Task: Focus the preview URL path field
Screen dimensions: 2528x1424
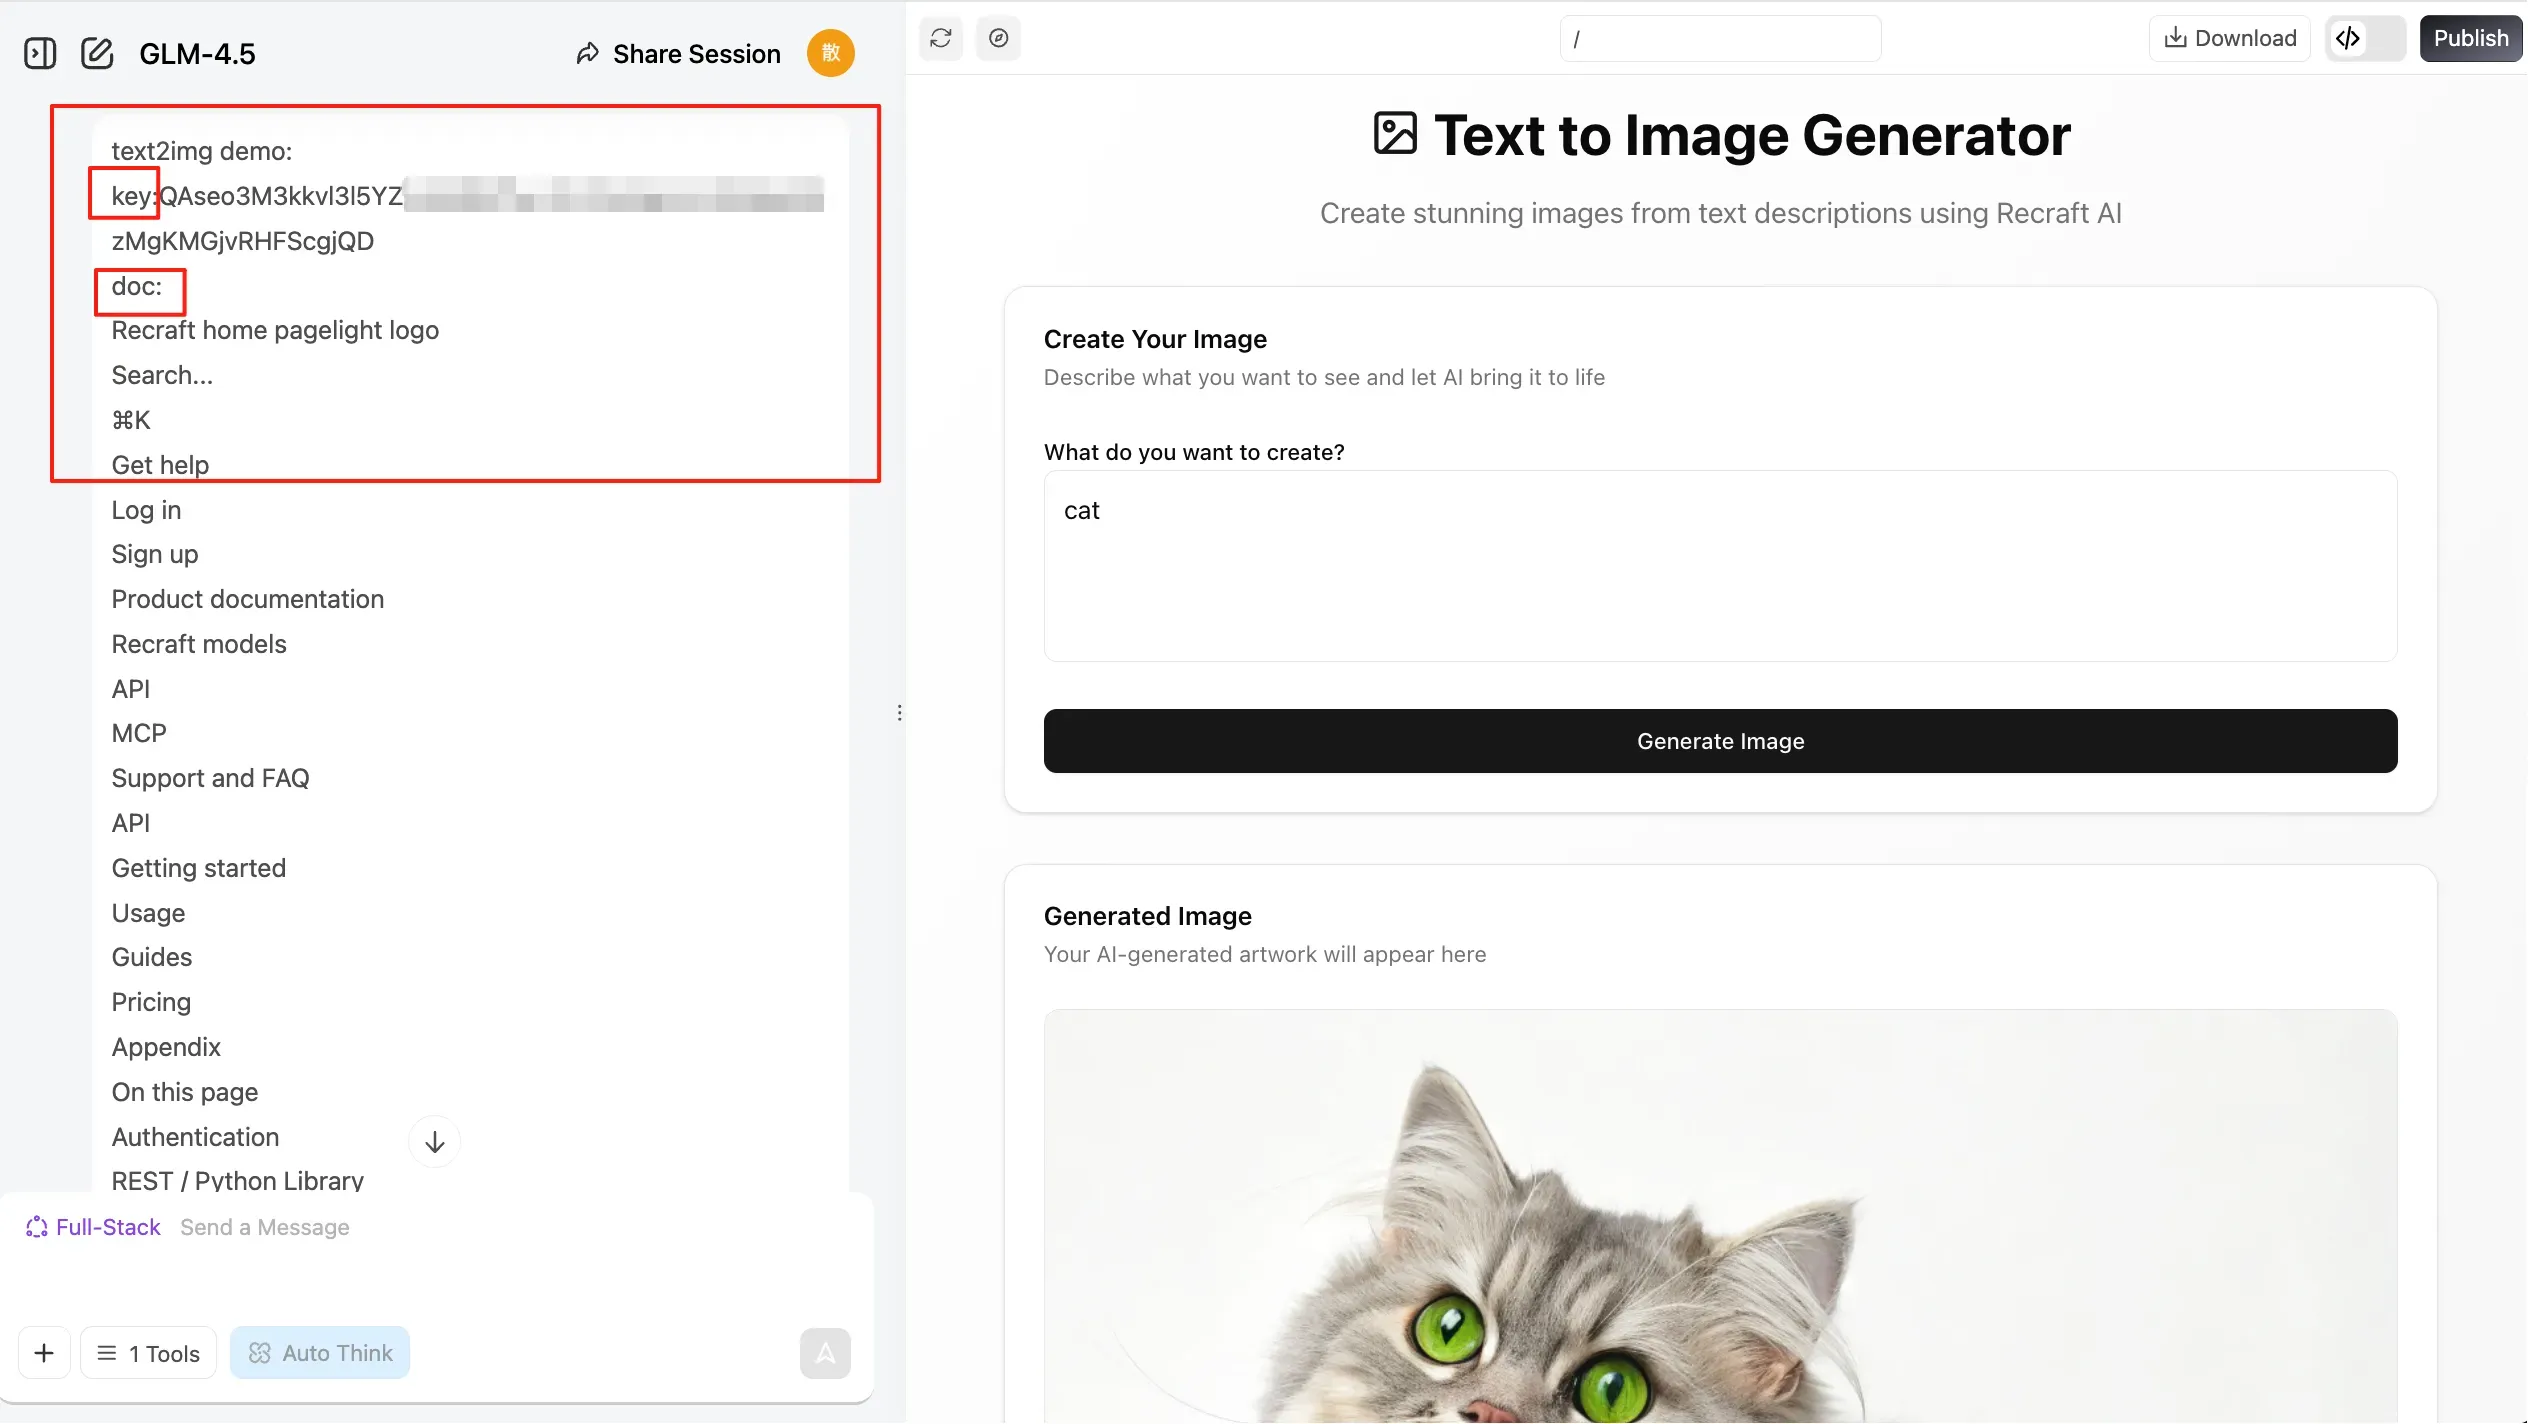Action: point(1720,39)
